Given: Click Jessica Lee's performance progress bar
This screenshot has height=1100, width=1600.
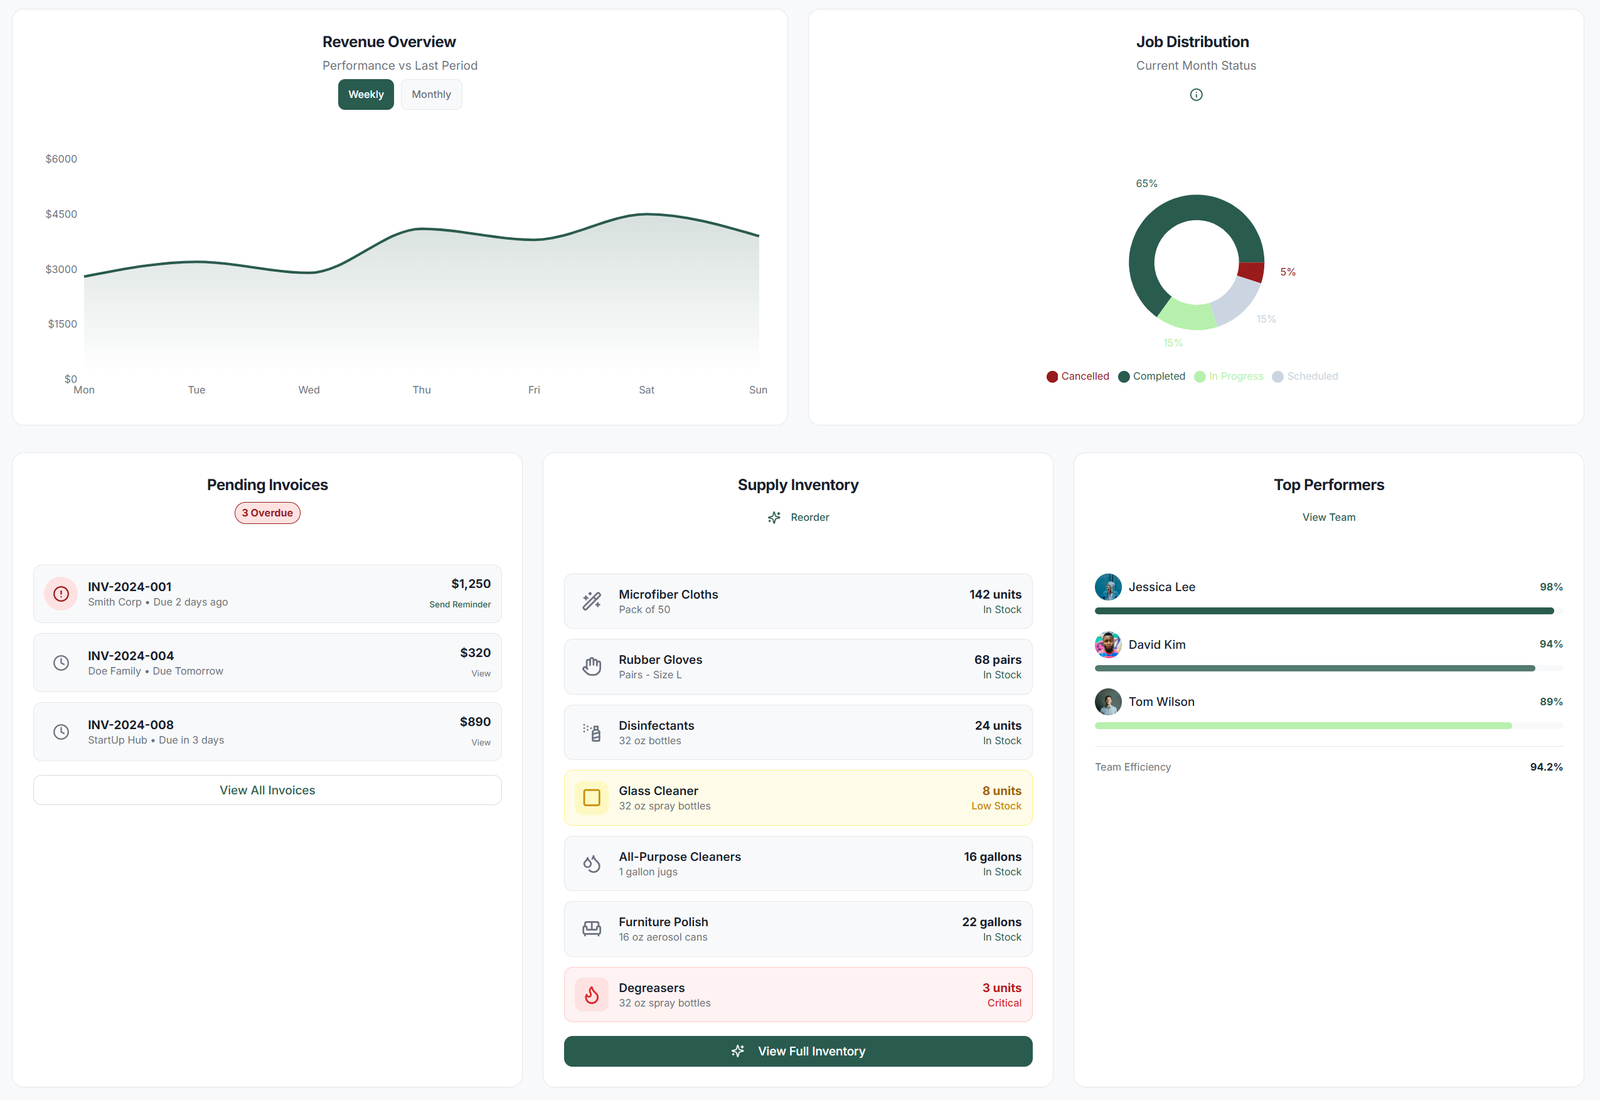Looking at the screenshot, I should pos(1328,611).
